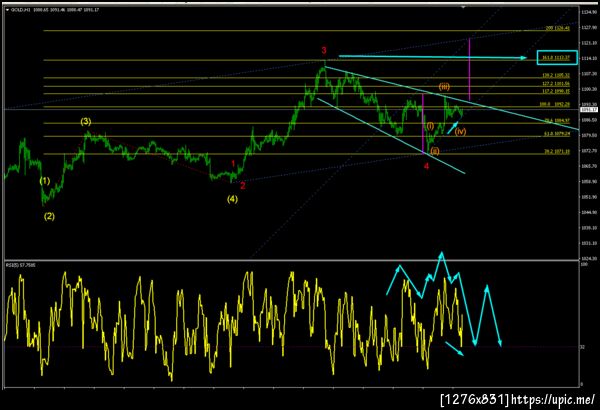Viewport: 600px width, 410px height.
Task: Click the yellow wave label (2)
Action: click(x=49, y=216)
